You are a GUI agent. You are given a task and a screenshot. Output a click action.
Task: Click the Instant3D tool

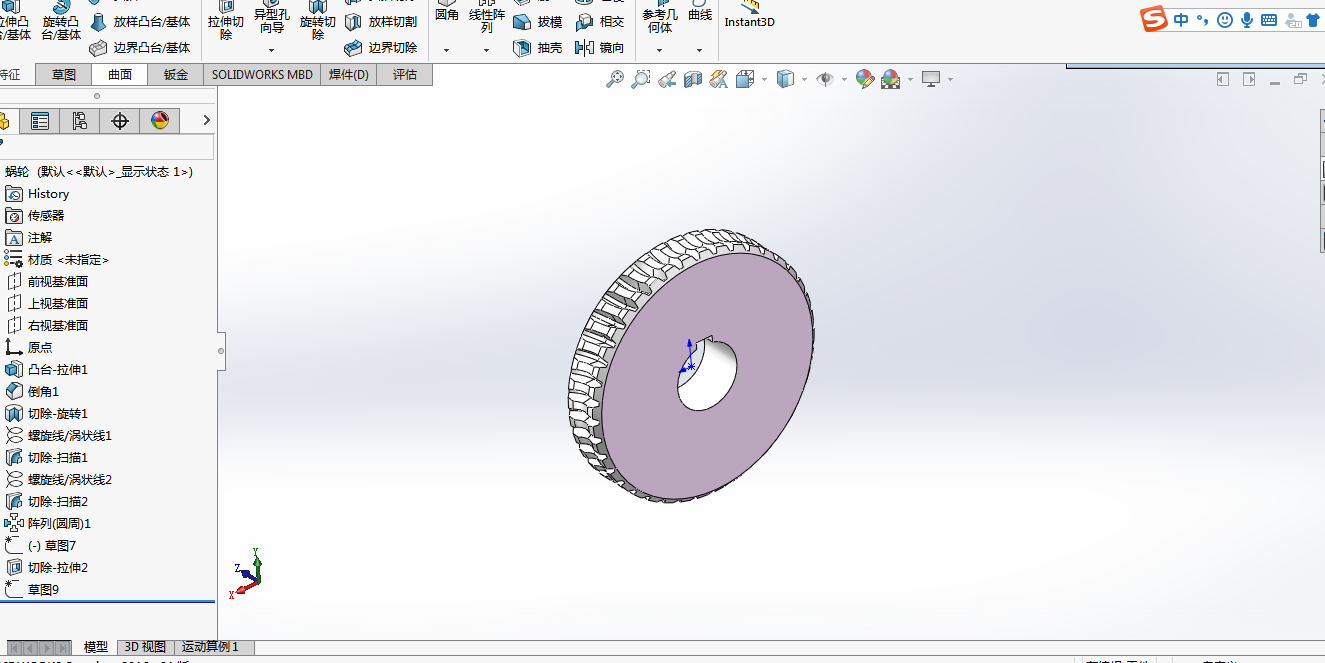[749, 15]
